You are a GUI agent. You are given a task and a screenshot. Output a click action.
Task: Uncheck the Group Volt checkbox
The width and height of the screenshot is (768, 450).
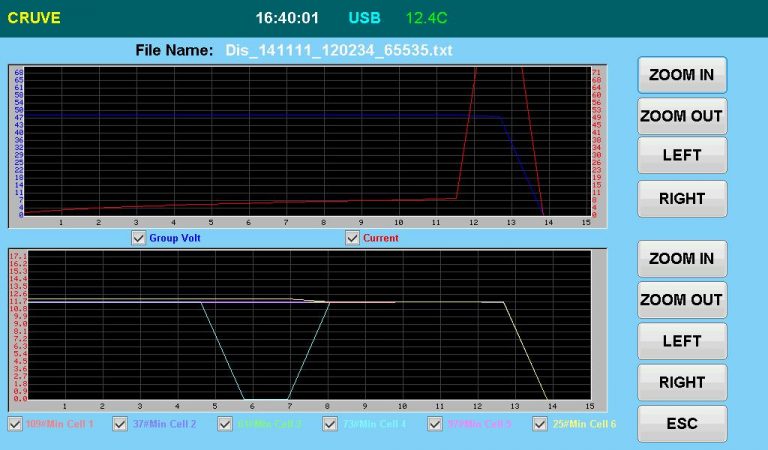[139, 238]
